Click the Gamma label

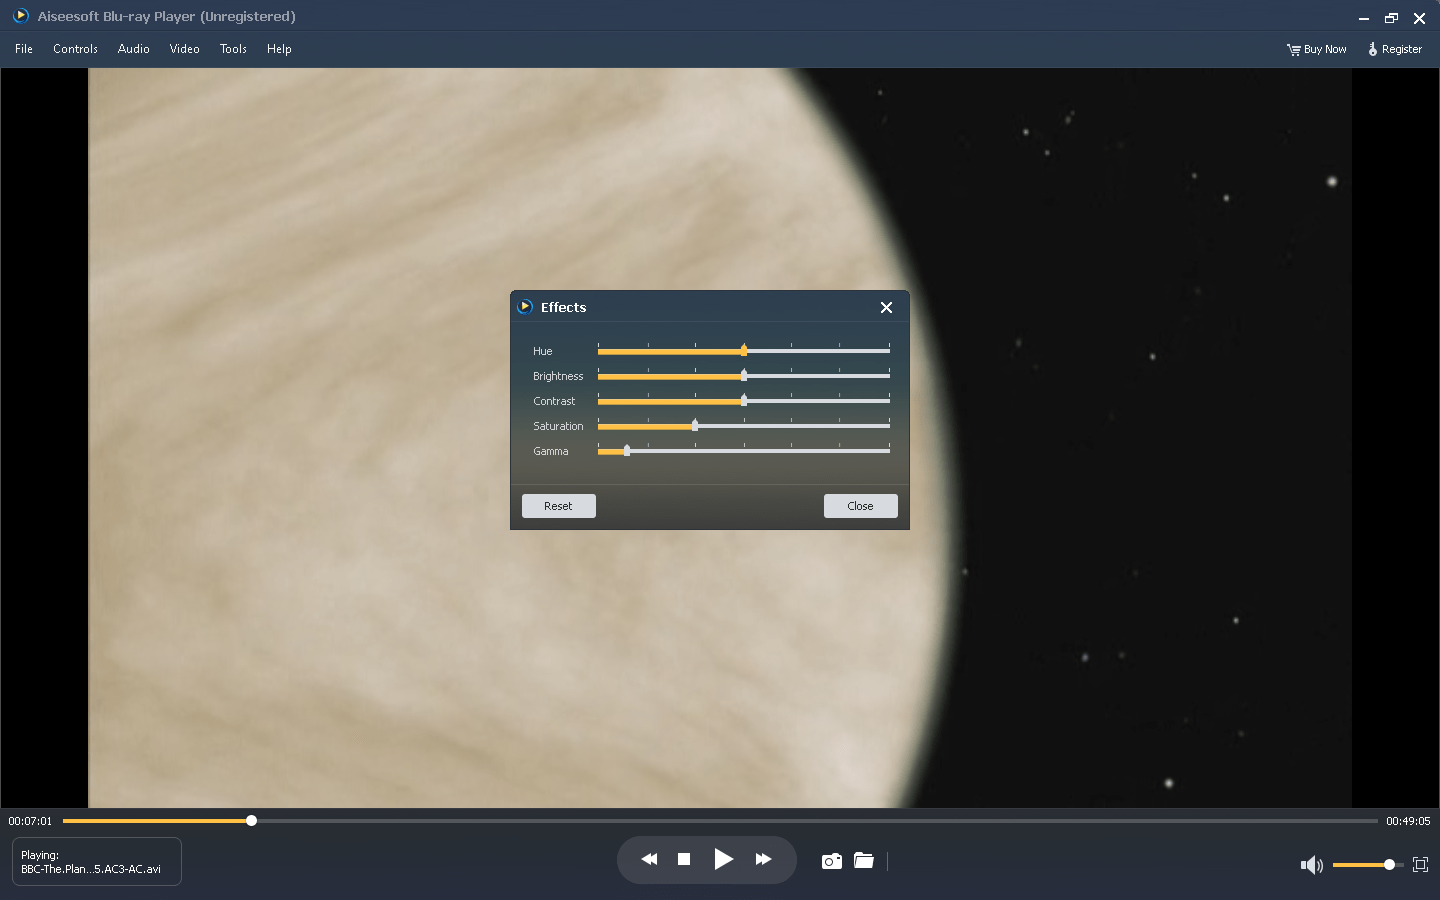pos(550,451)
